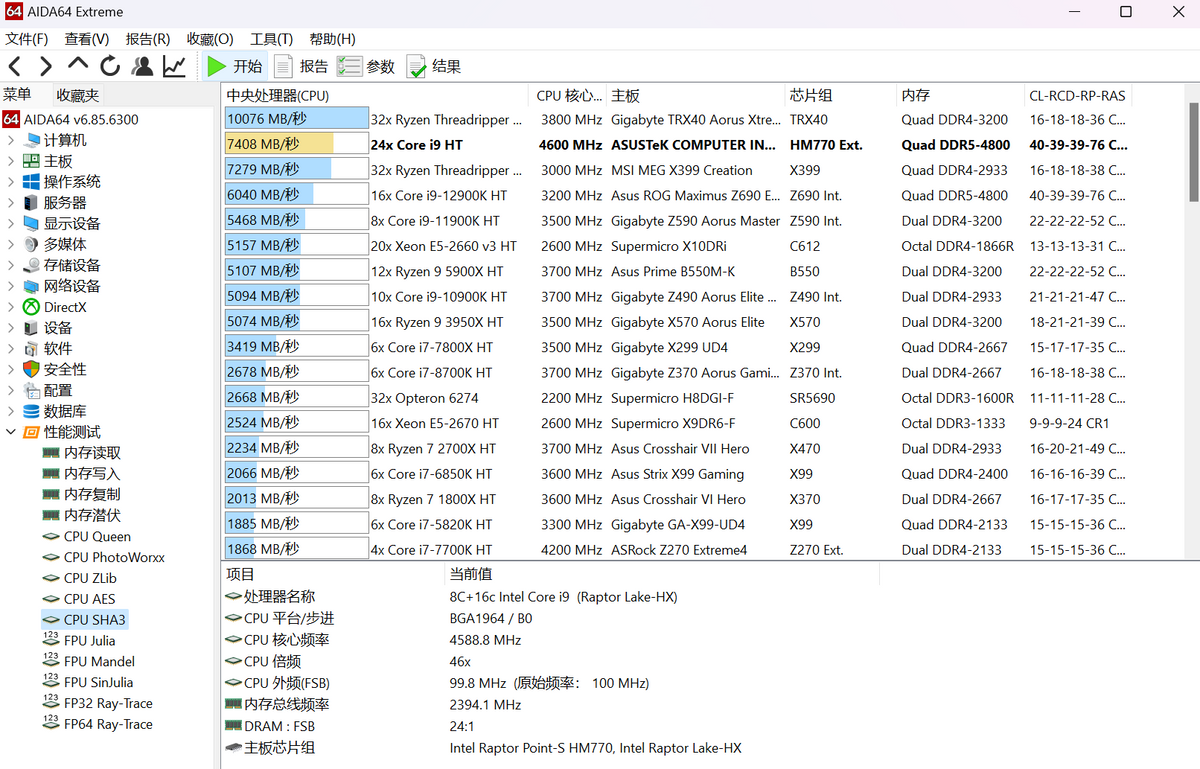The height and width of the screenshot is (769, 1200).
Task: Select the 数据库 database icon
Action: 31,411
